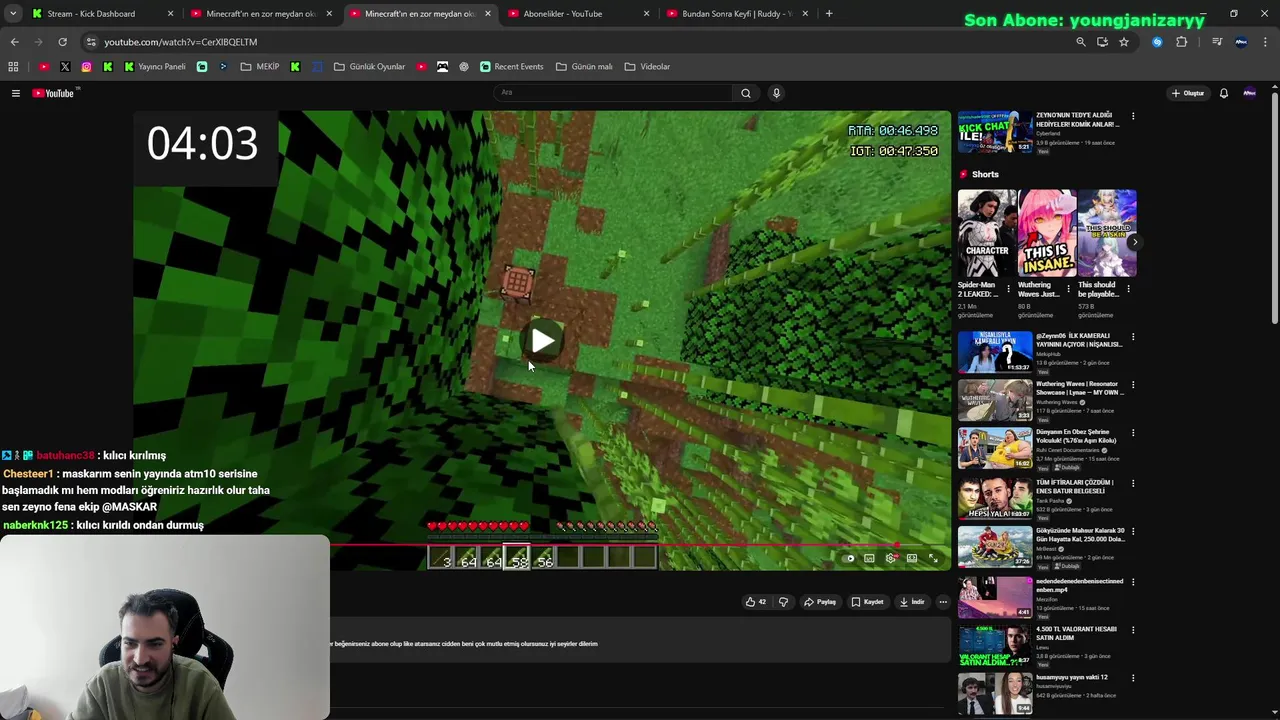Expand the Günlük Oyunlar bookmarks folder
Screen dimensions: 1280x720
coord(369,67)
